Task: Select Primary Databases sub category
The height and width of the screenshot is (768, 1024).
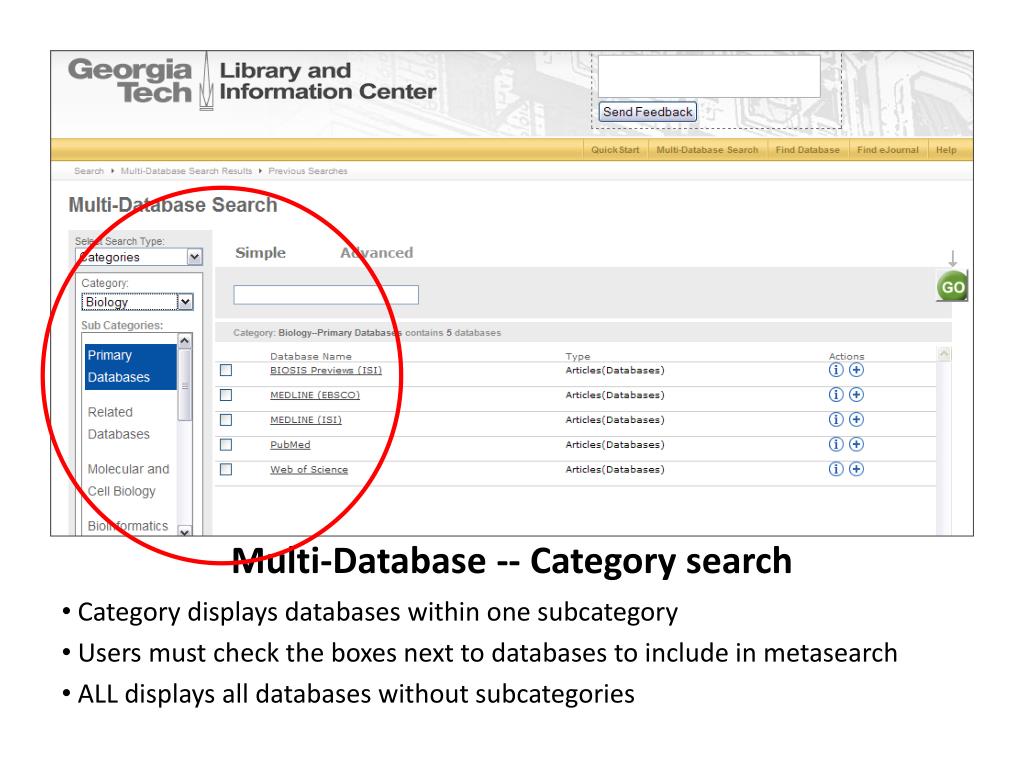Action: point(131,366)
